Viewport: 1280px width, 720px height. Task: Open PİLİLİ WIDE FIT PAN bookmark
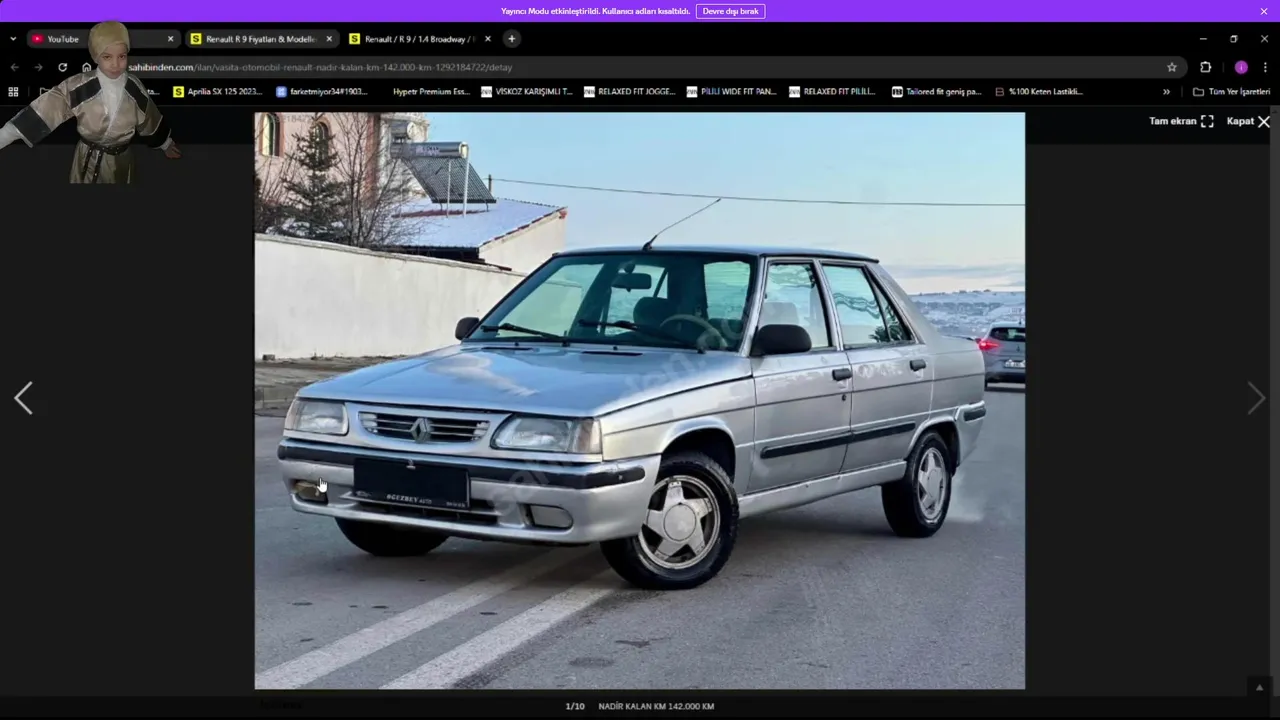(732, 91)
